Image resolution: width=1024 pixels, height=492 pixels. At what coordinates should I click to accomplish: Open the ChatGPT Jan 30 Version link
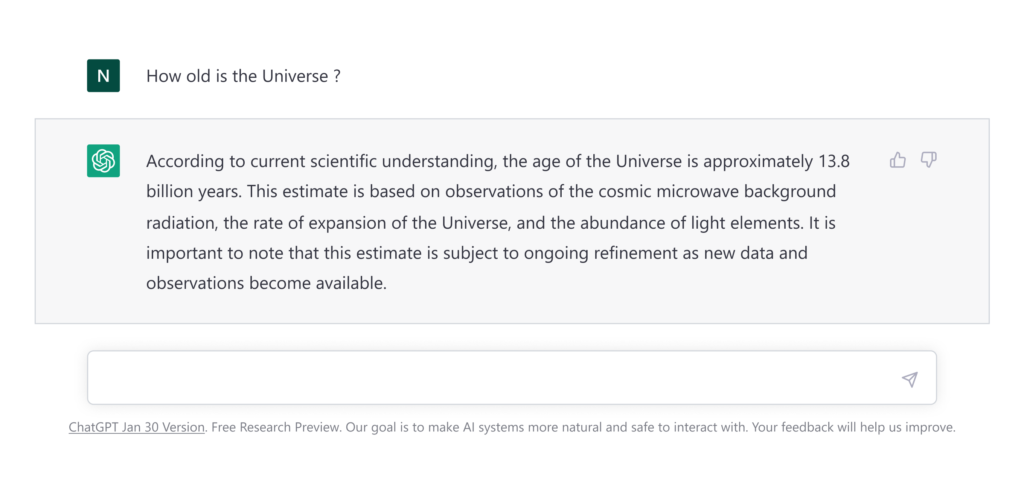pos(136,429)
